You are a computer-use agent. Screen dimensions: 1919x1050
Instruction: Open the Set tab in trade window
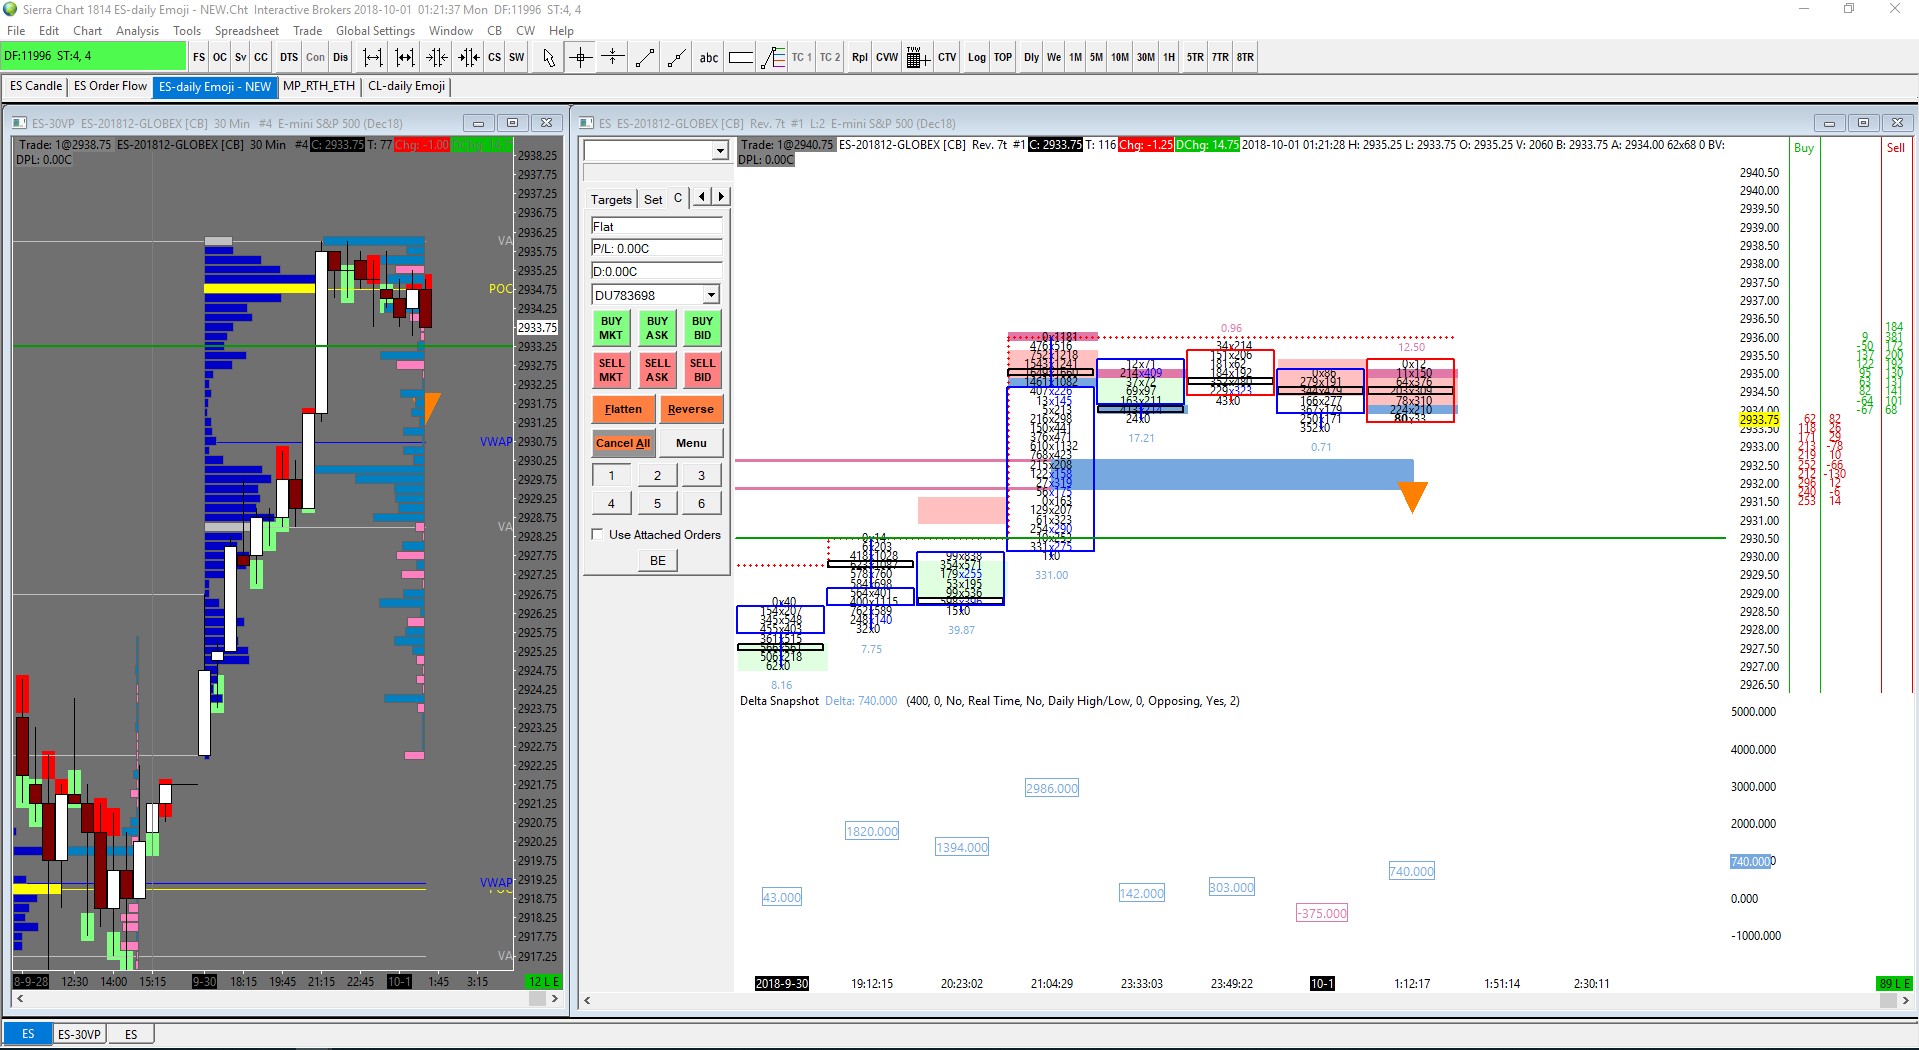653,199
